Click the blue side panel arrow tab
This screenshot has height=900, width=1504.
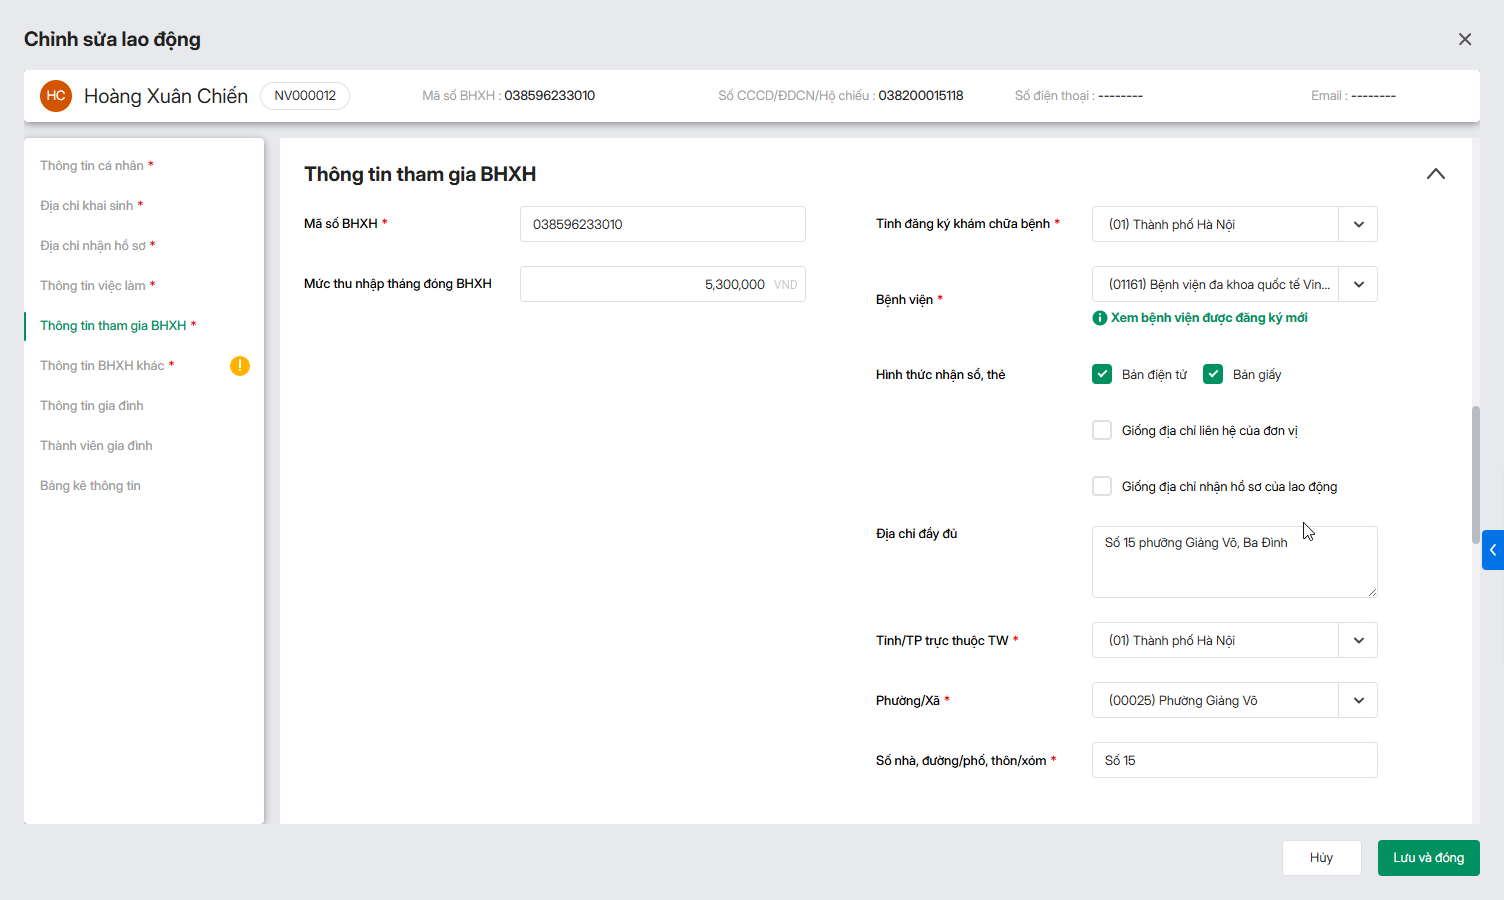(x=1492, y=550)
